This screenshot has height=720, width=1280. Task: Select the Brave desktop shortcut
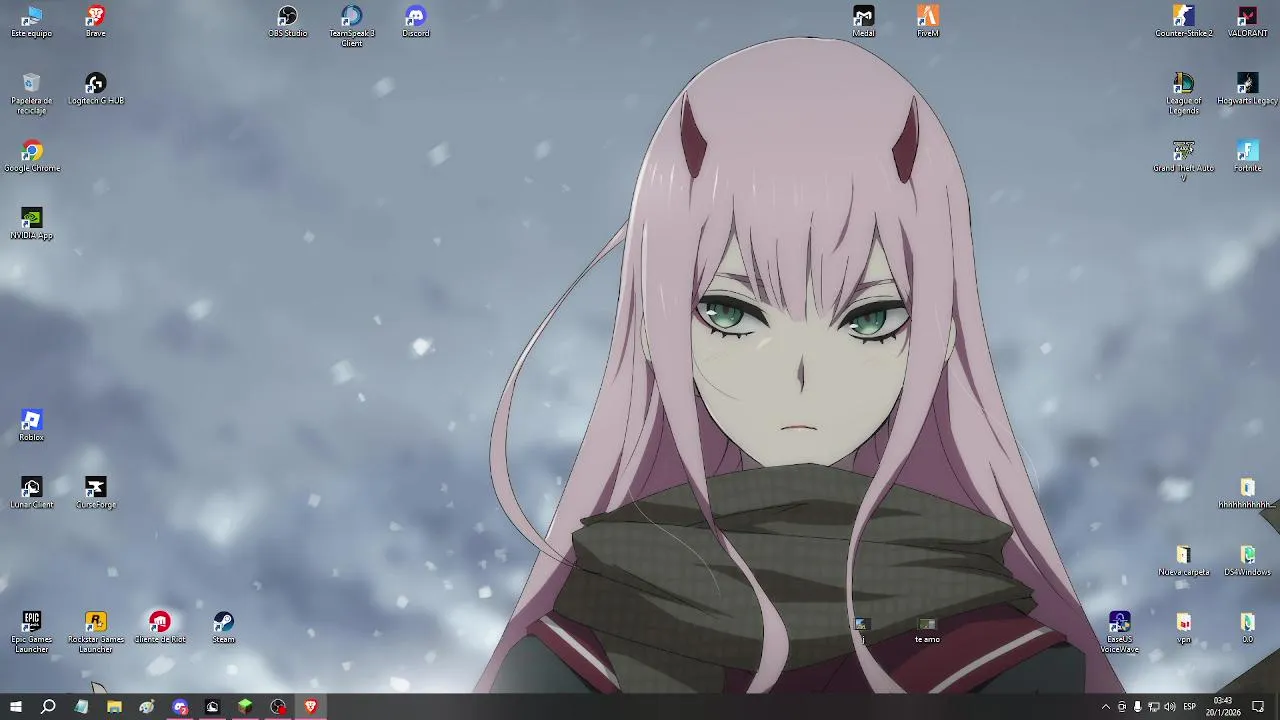coord(95,22)
